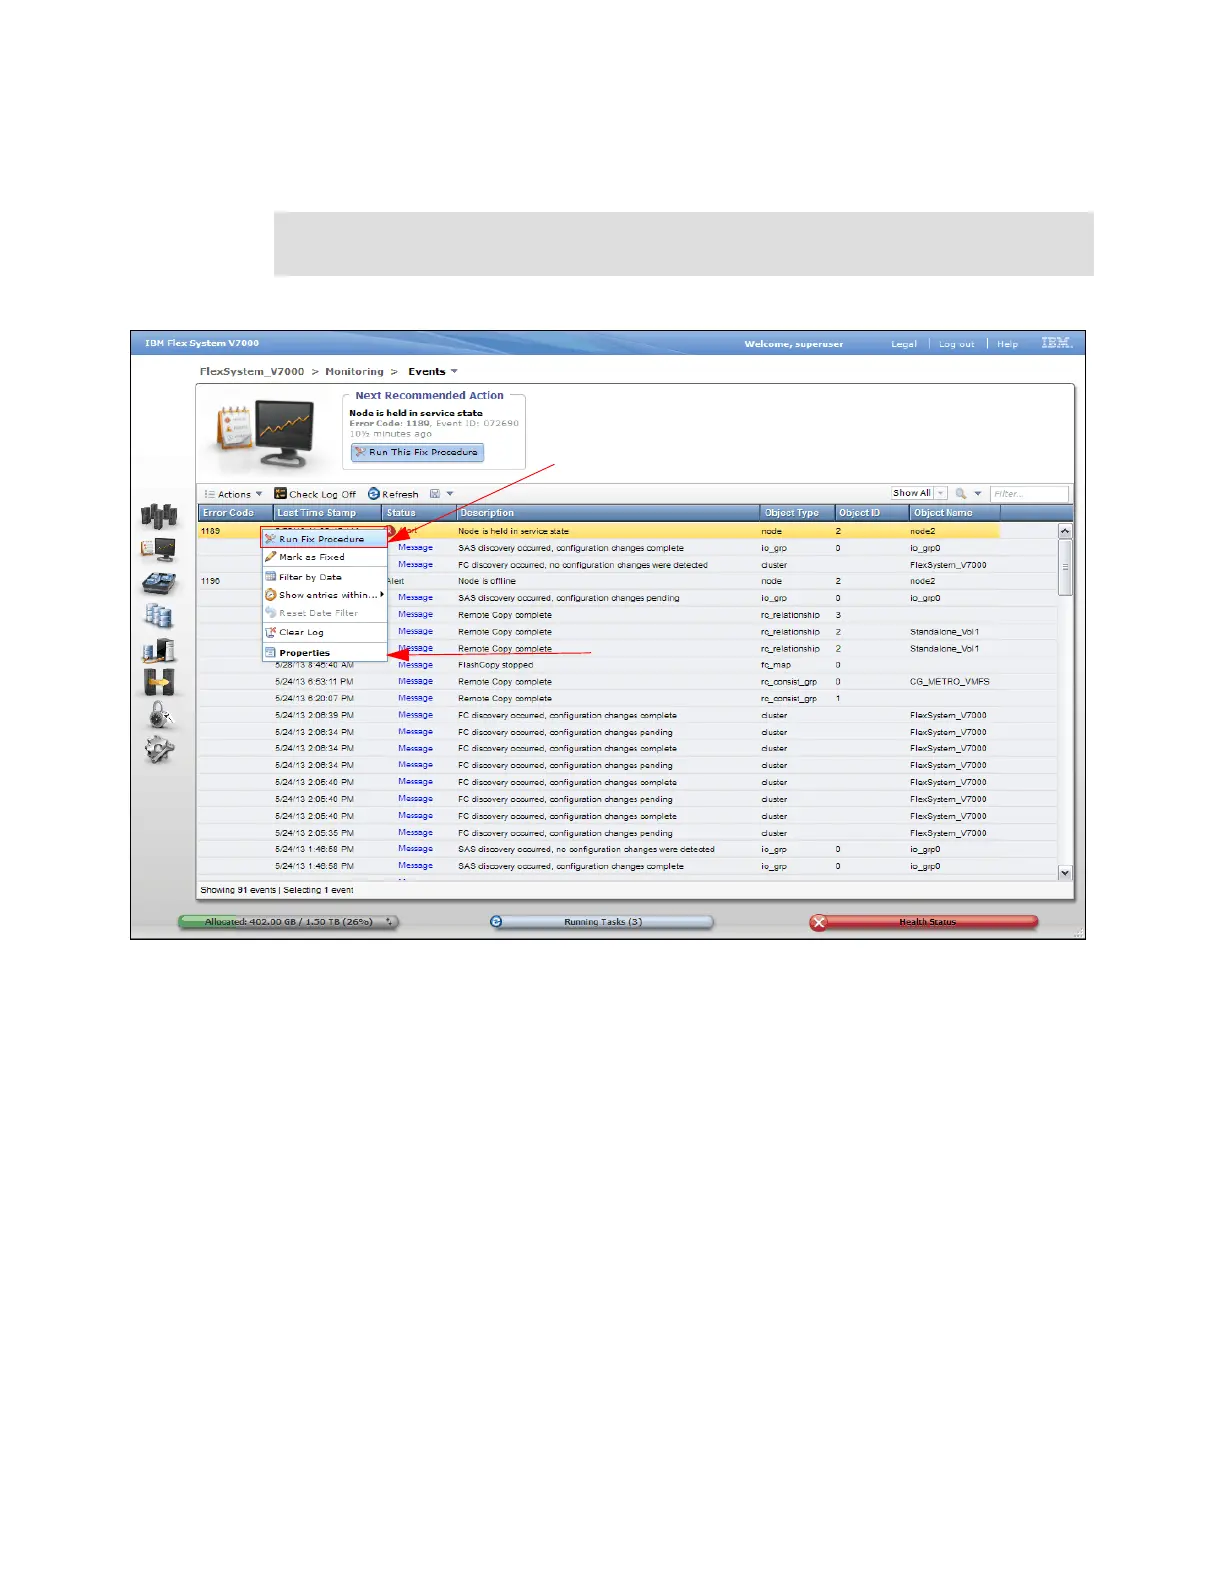Sort by Object ID column header
This screenshot has height=1584, width=1224.
872,513
